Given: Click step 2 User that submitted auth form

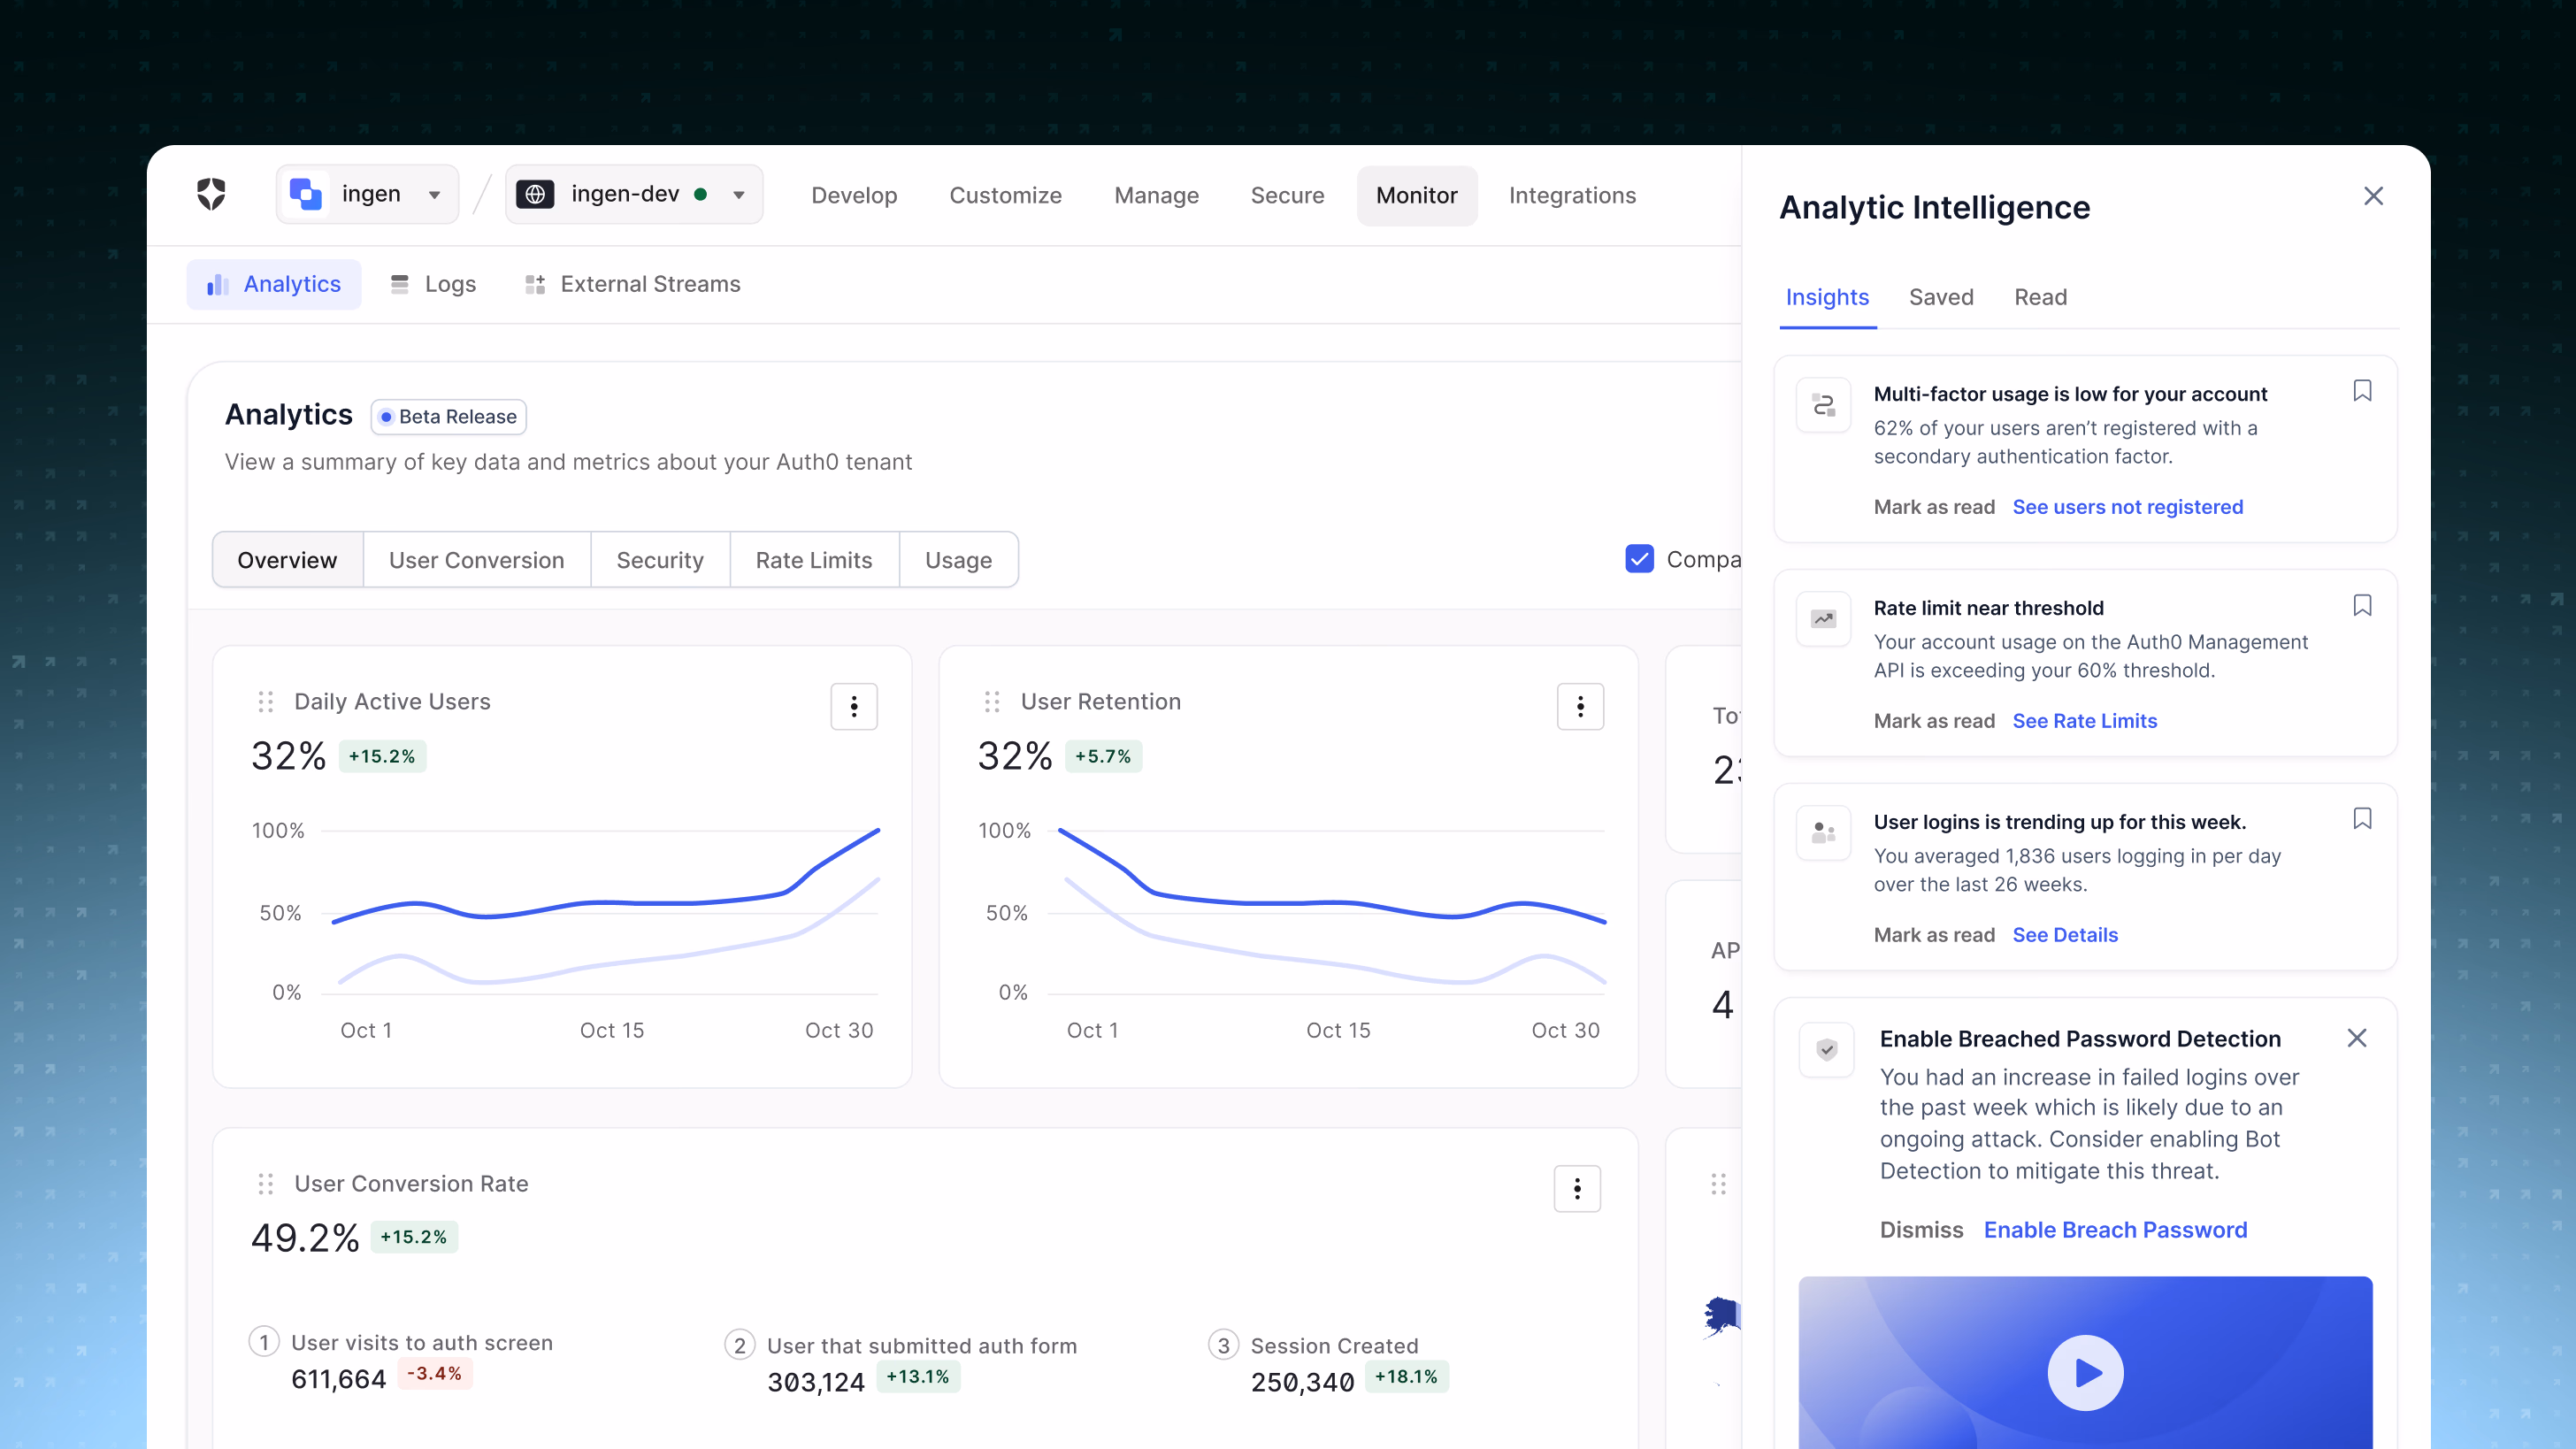Looking at the screenshot, I should [901, 1345].
